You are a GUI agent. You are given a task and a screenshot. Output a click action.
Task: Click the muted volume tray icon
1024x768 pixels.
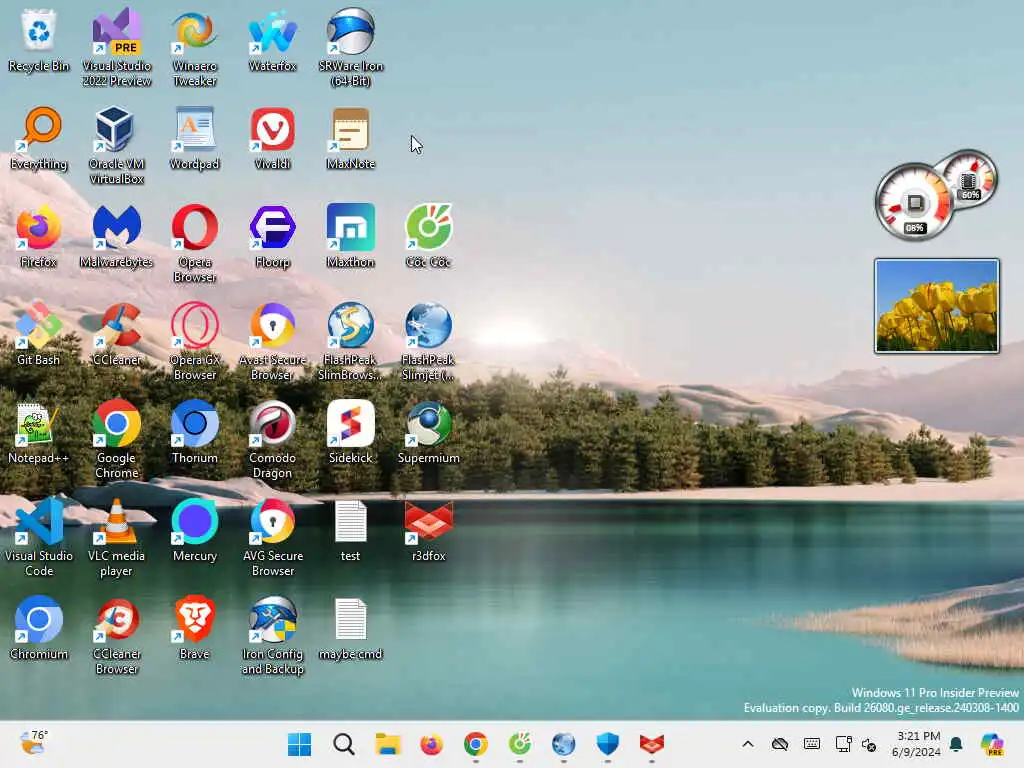coord(869,744)
